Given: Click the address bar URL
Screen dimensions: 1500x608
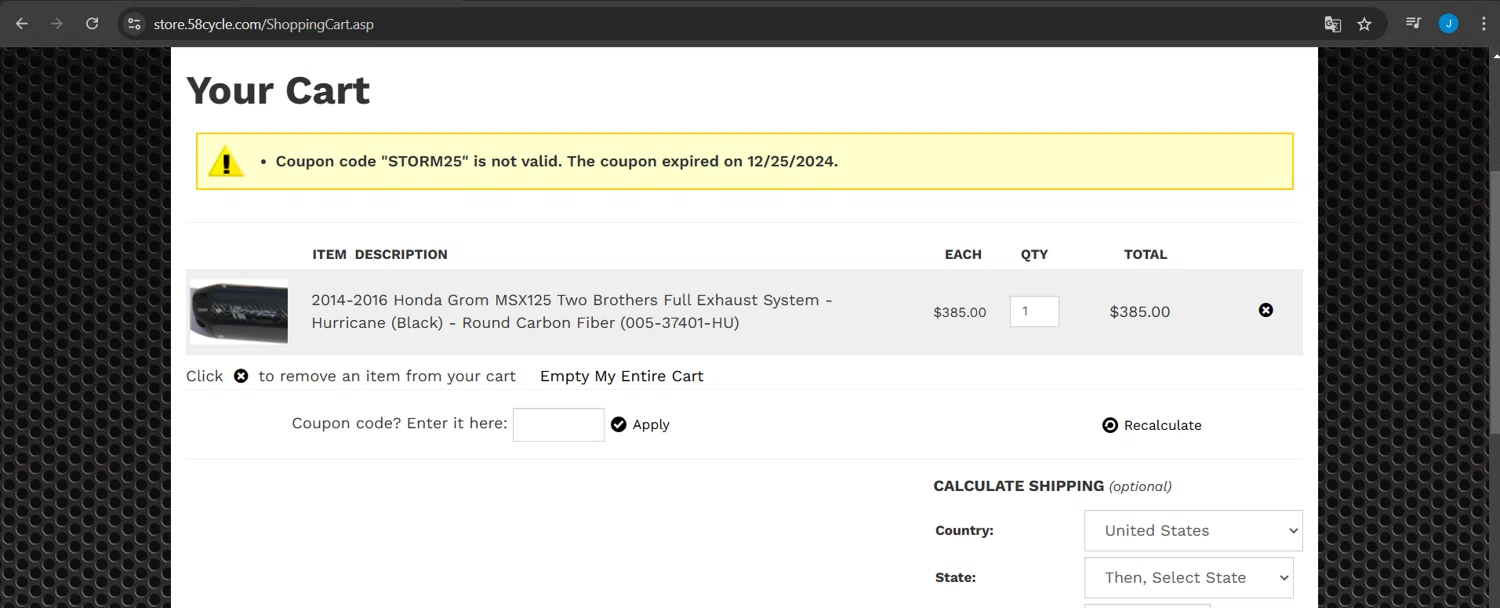Looking at the screenshot, I should coord(264,24).
